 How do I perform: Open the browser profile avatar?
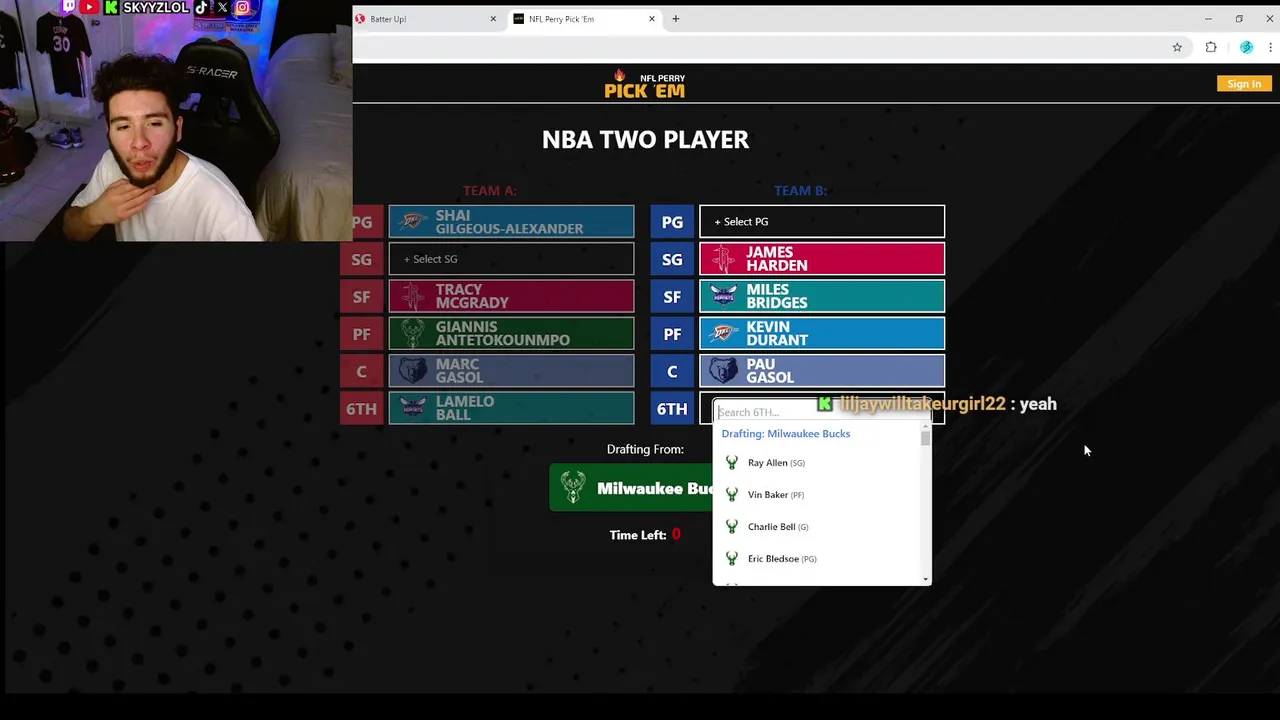click(1246, 47)
